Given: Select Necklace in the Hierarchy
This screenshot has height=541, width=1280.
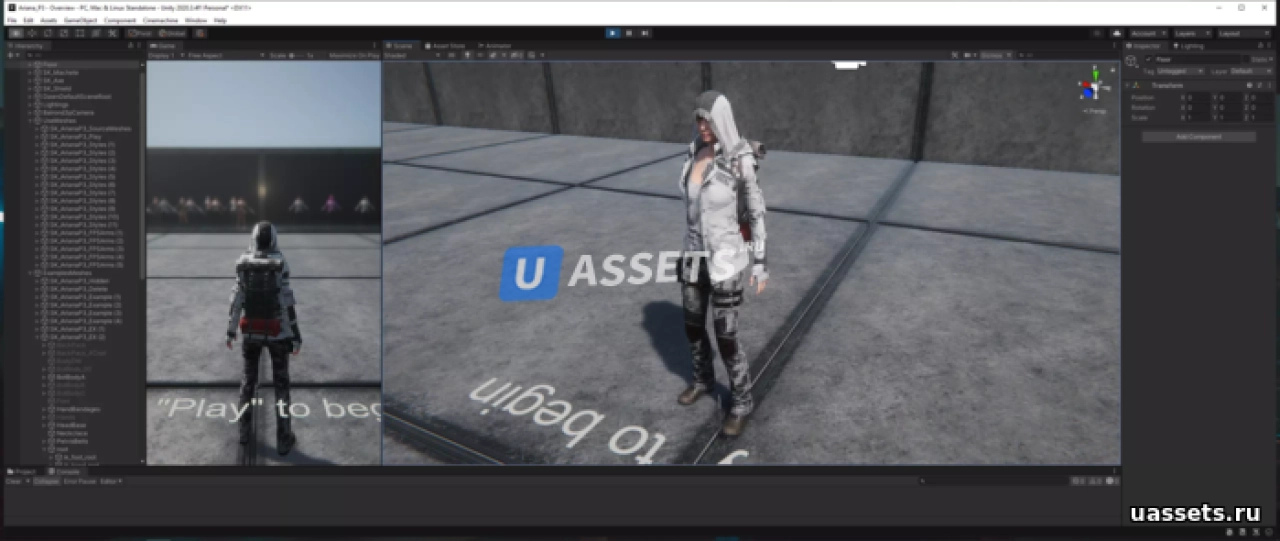Looking at the screenshot, I should point(71,433).
